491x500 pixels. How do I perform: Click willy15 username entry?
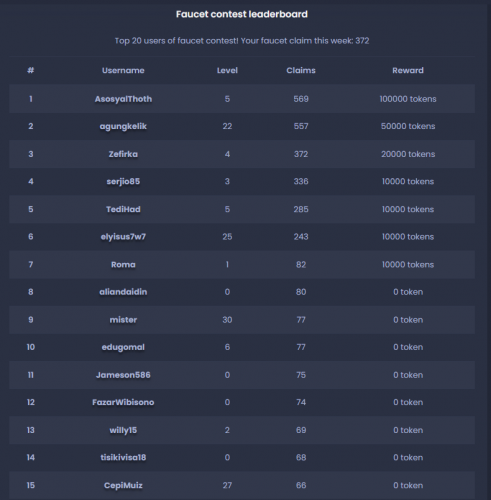123,430
